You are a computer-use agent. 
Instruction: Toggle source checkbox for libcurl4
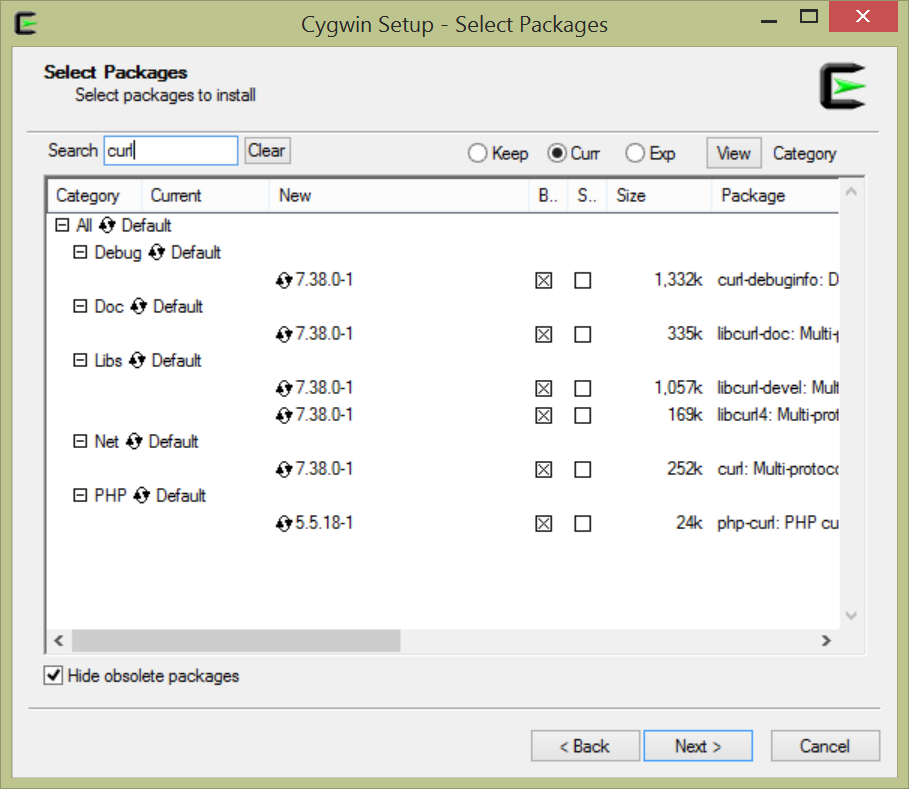coord(583,416)
